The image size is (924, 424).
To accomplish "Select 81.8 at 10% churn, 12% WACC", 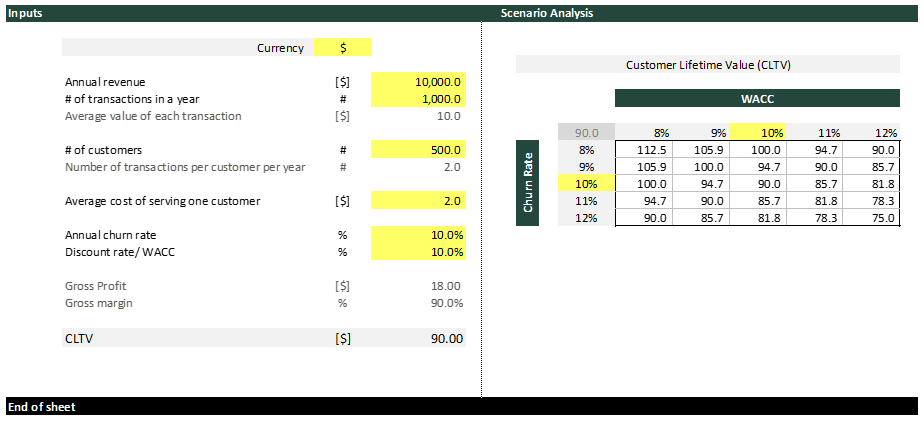I will coord(871,184).
